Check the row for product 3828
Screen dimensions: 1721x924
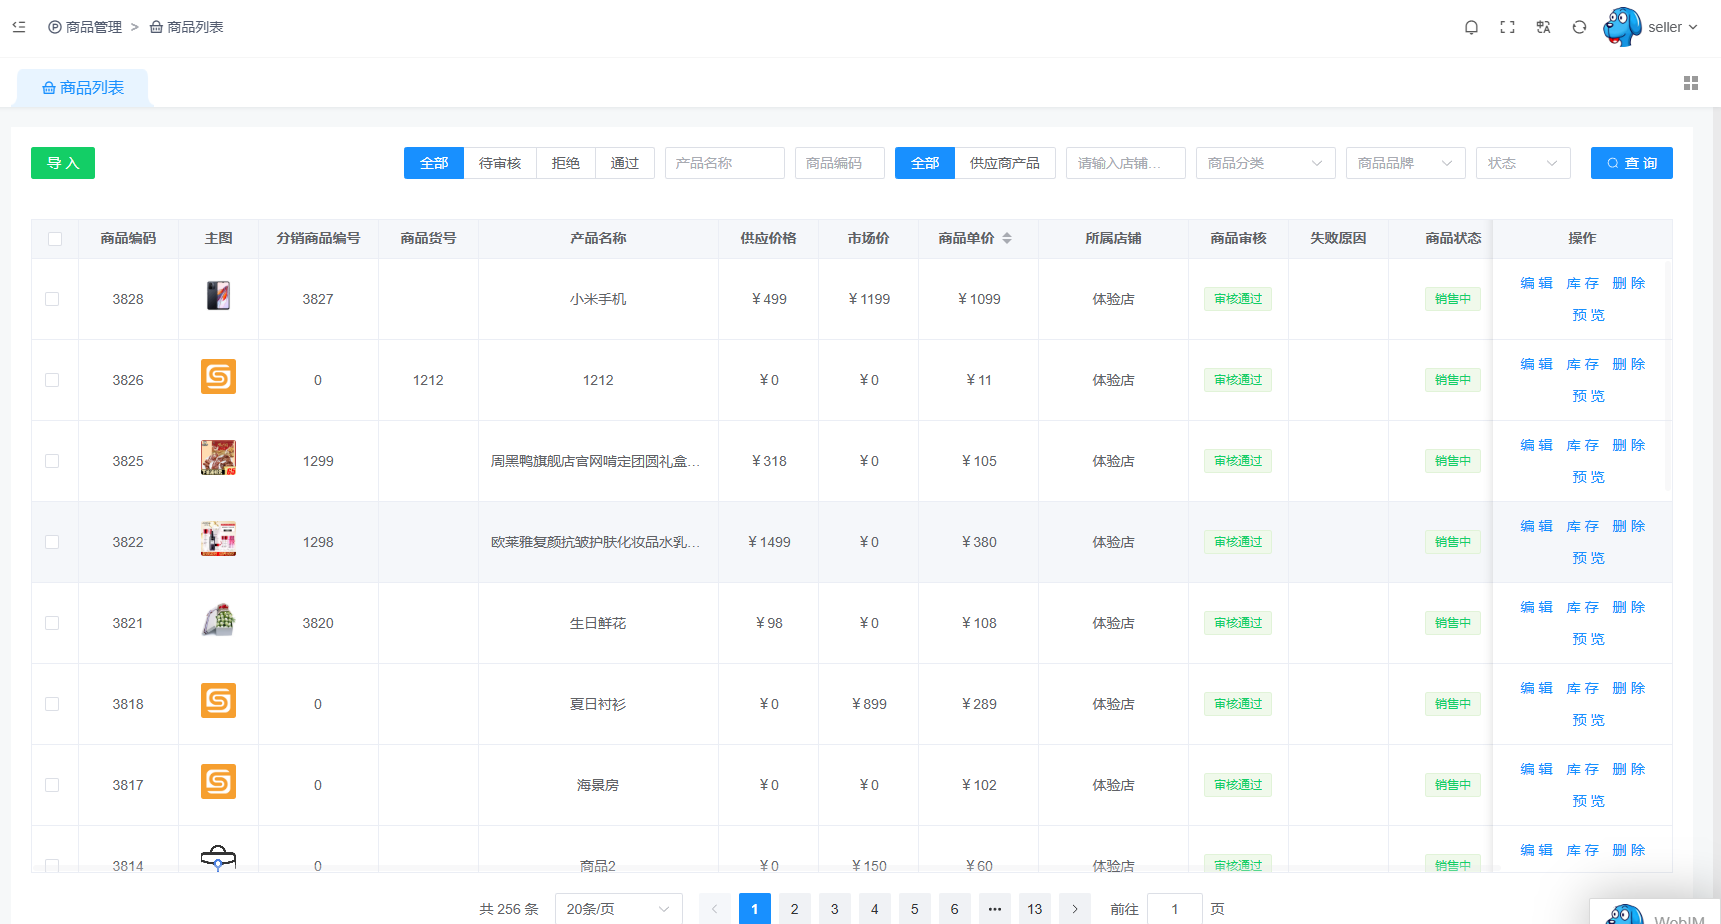[x=52, y=299]
